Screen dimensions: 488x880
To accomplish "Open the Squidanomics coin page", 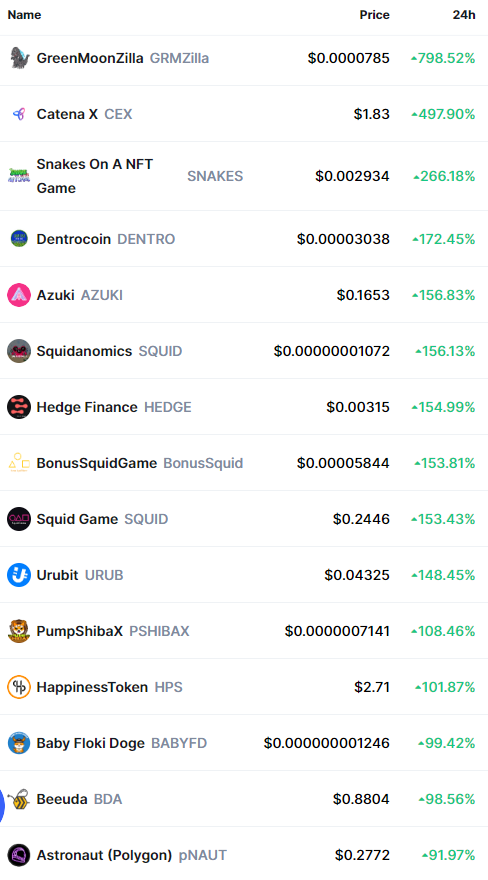I will coord(84,351).
